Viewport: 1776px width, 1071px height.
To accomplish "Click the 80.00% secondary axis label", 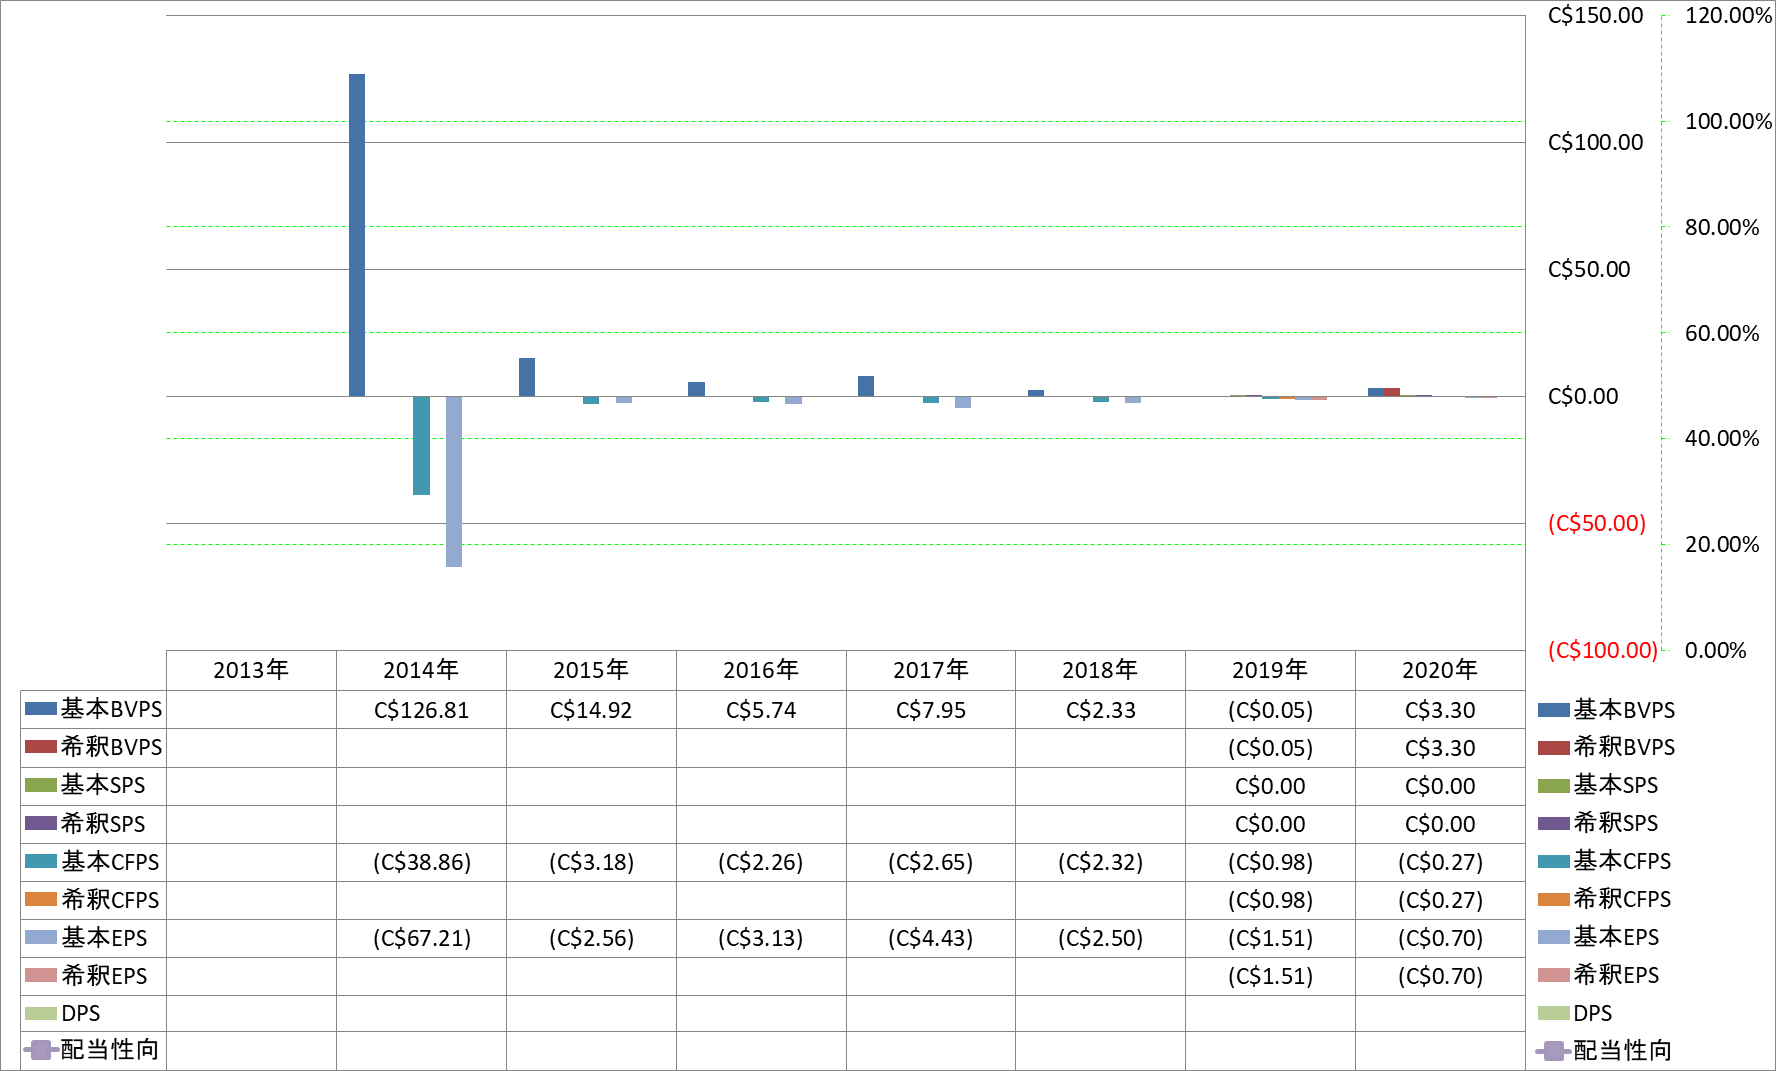I will click(1722, 227).
